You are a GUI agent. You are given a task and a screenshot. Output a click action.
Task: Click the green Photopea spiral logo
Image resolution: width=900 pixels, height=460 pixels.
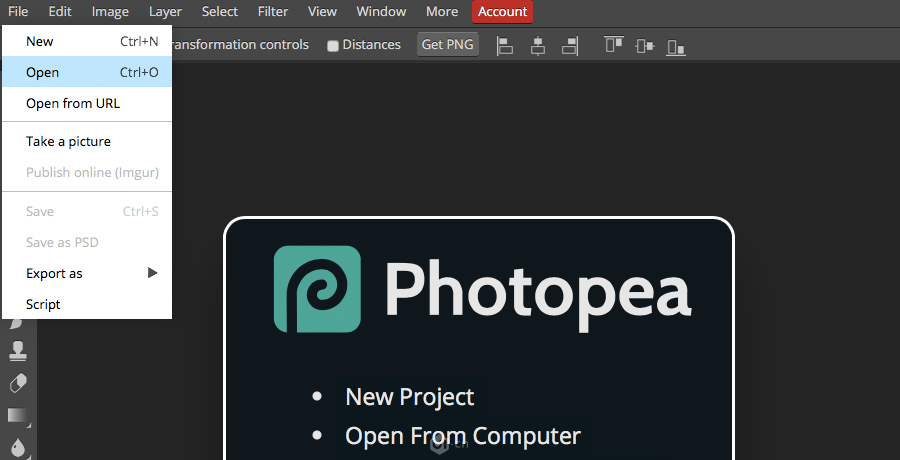click(x=317, y=289)
